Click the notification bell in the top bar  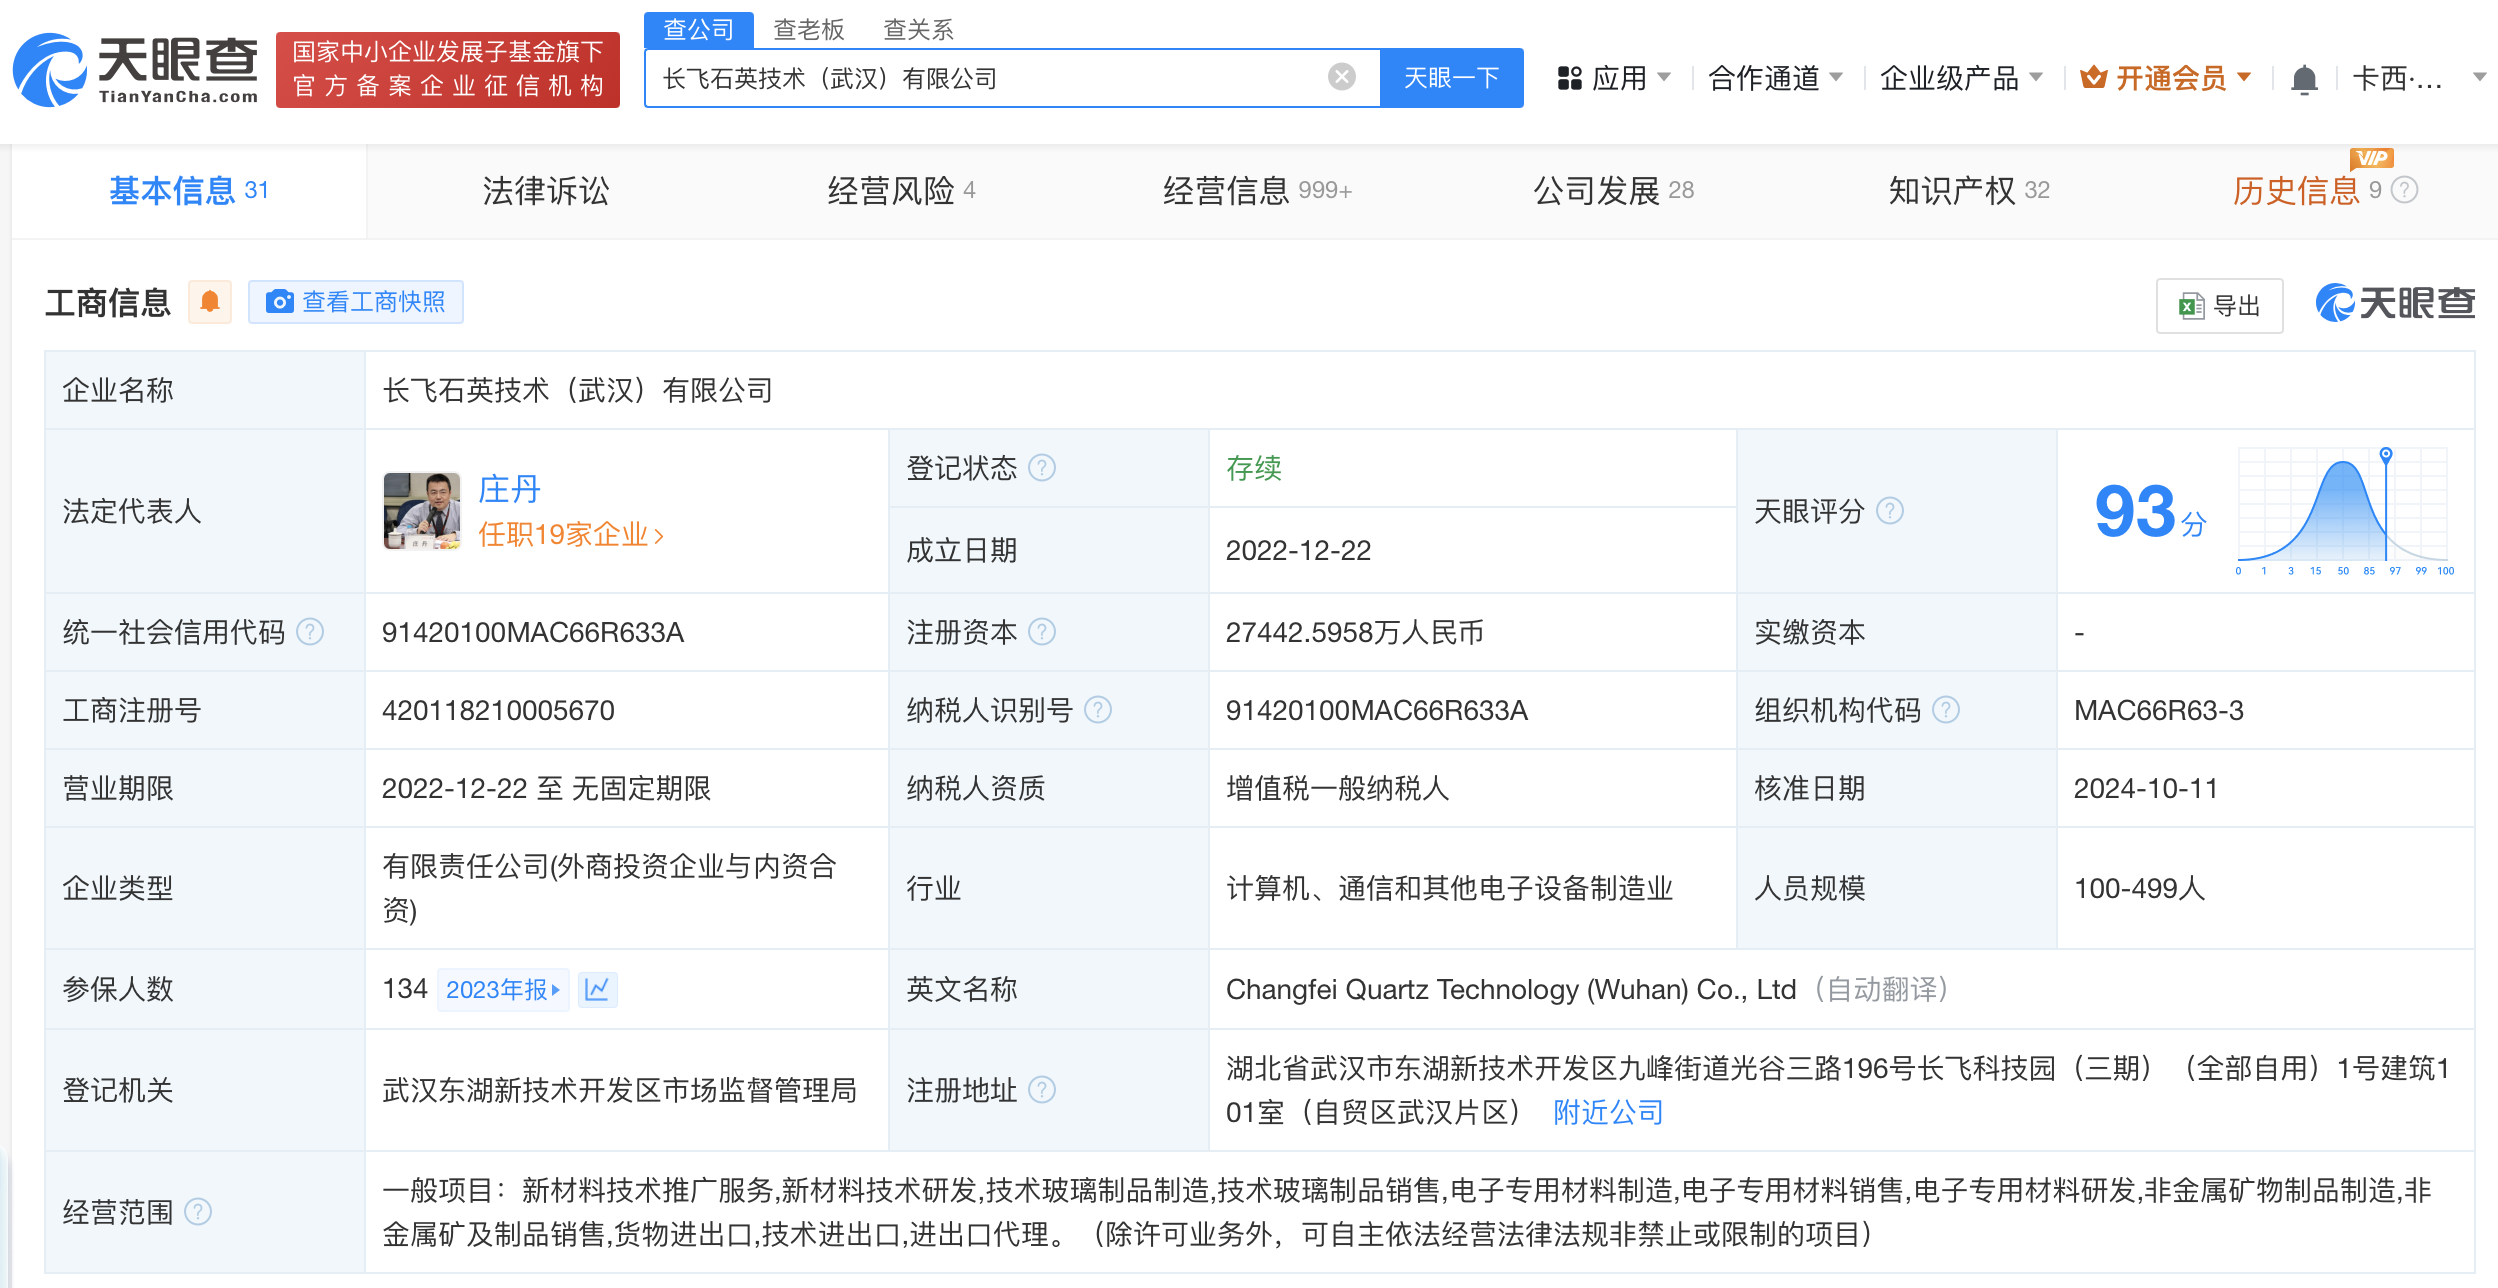pyautogui.click(x=2304, y=79)
